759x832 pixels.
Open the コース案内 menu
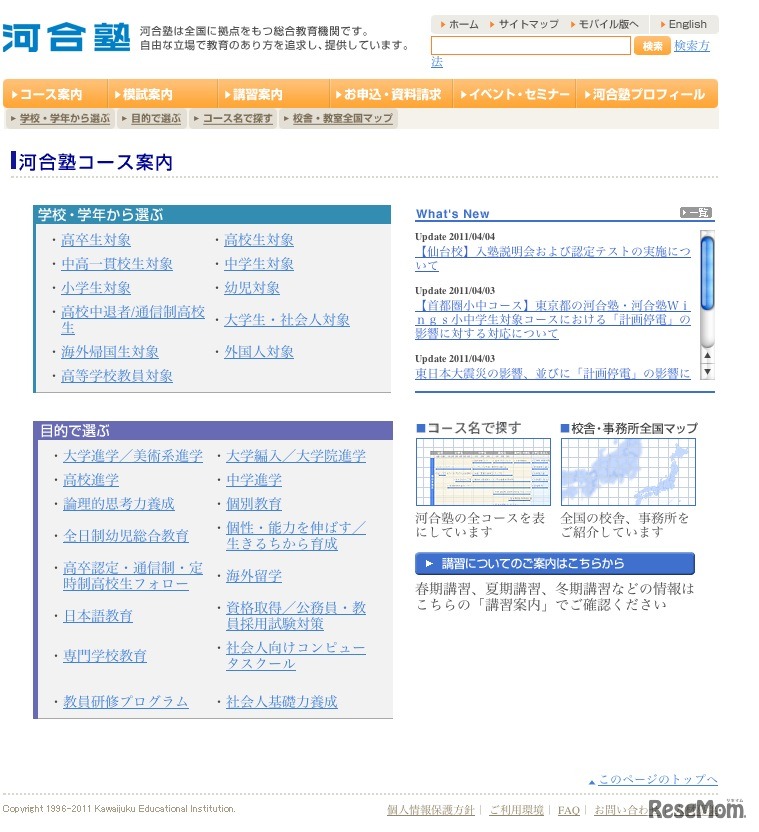[55, 94]
